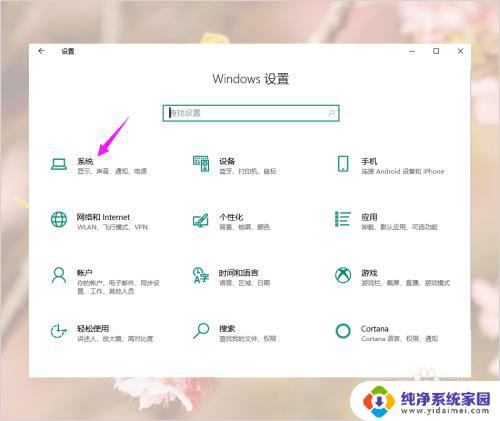Select the 个性化 title text

(231, 217)
